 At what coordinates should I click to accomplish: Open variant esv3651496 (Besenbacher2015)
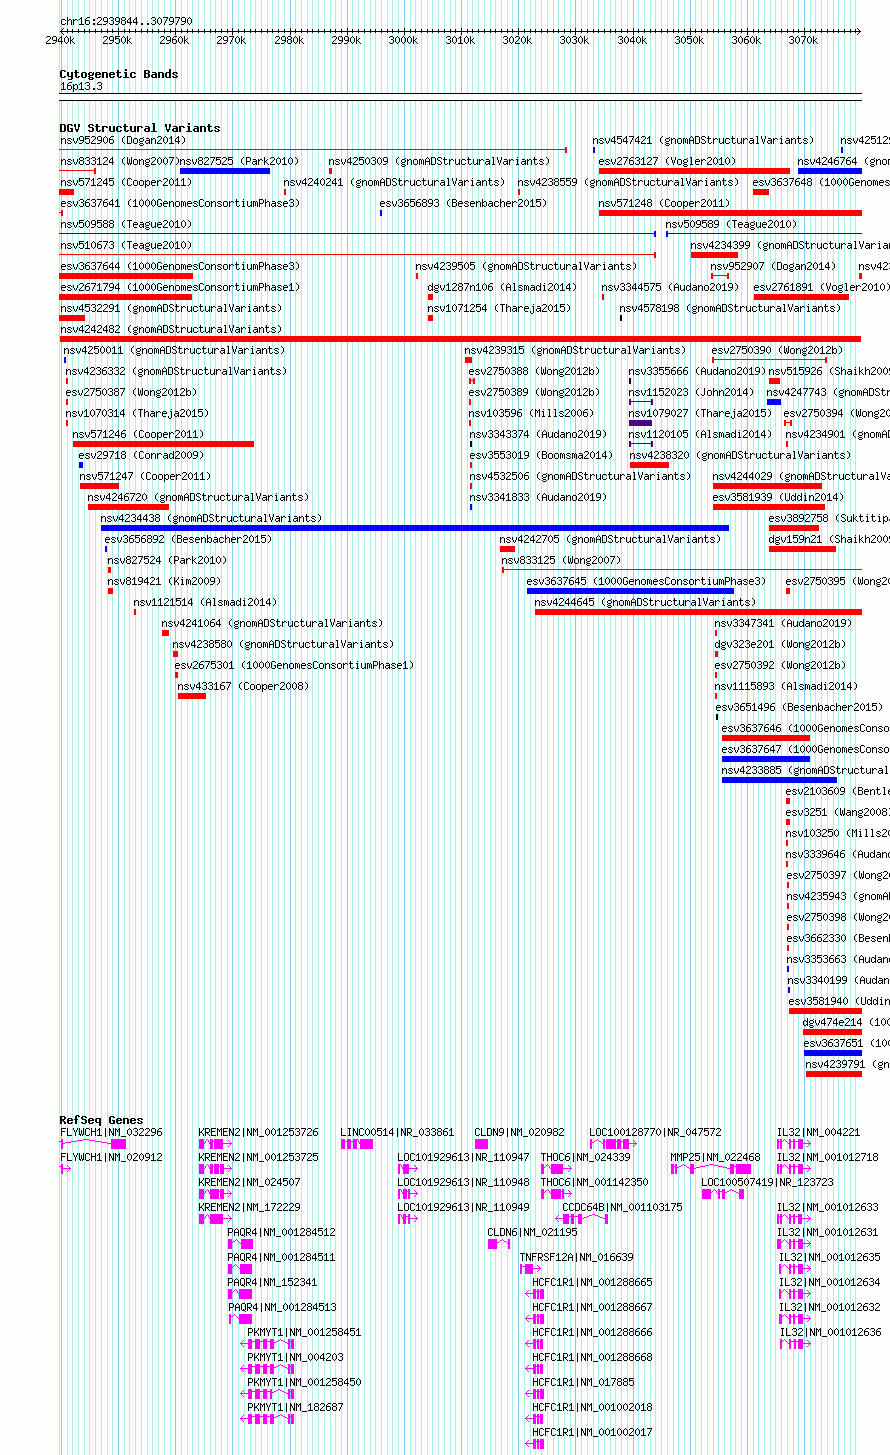pyautogui.click(x=799, y=707)
